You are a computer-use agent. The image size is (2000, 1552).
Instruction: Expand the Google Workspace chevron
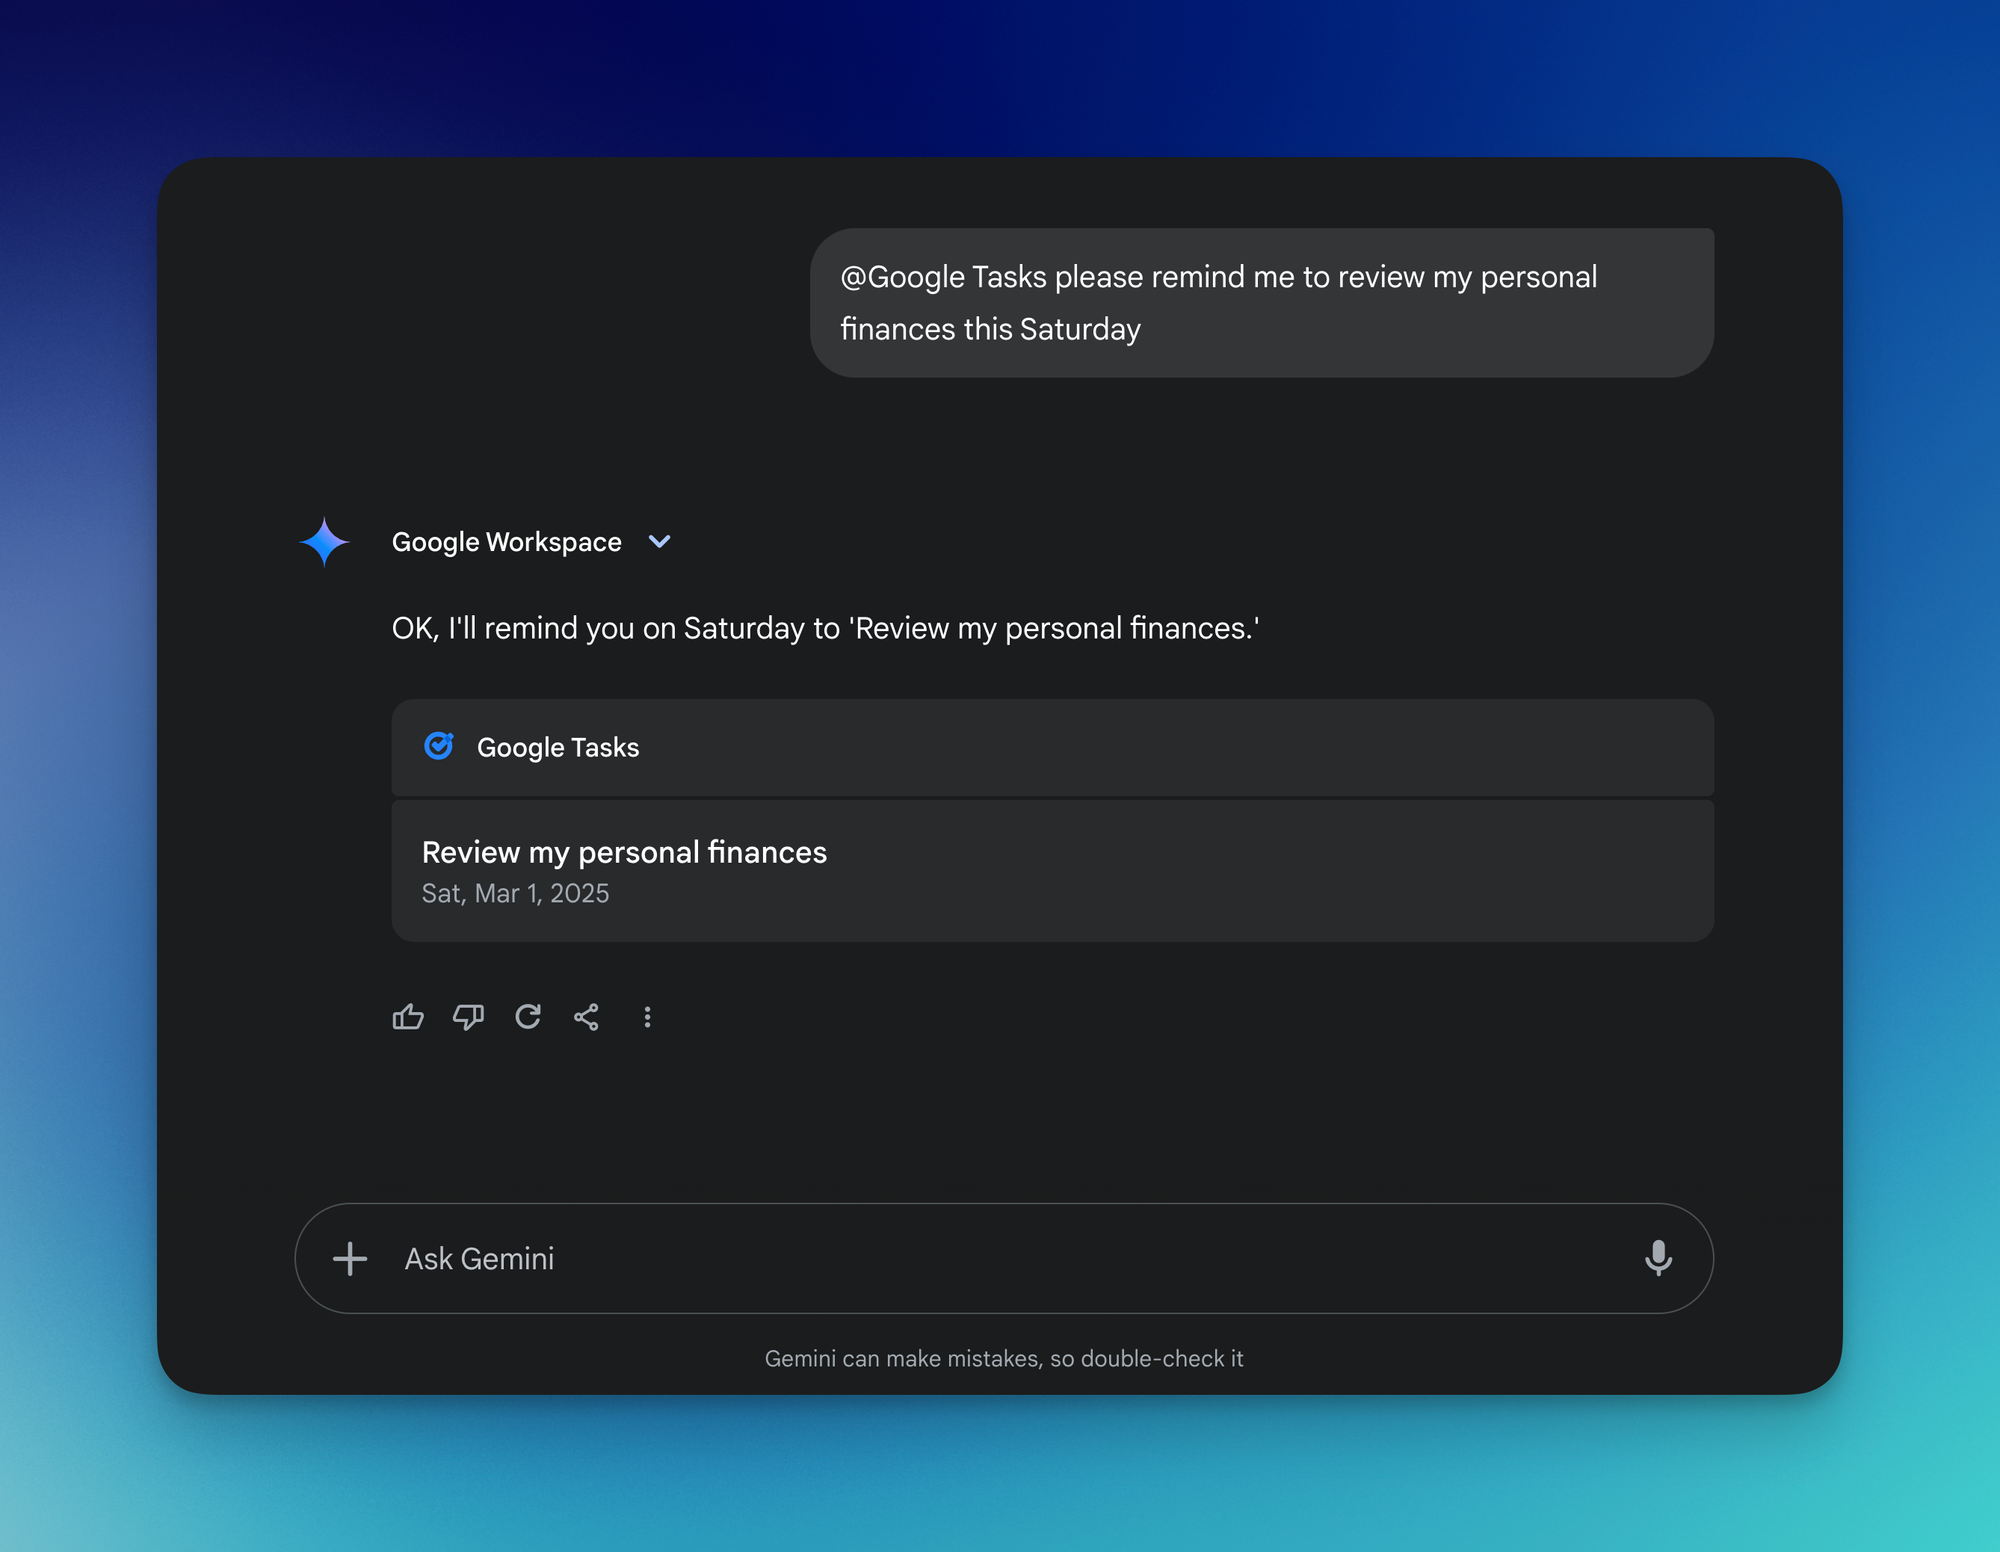click(659, 542)
